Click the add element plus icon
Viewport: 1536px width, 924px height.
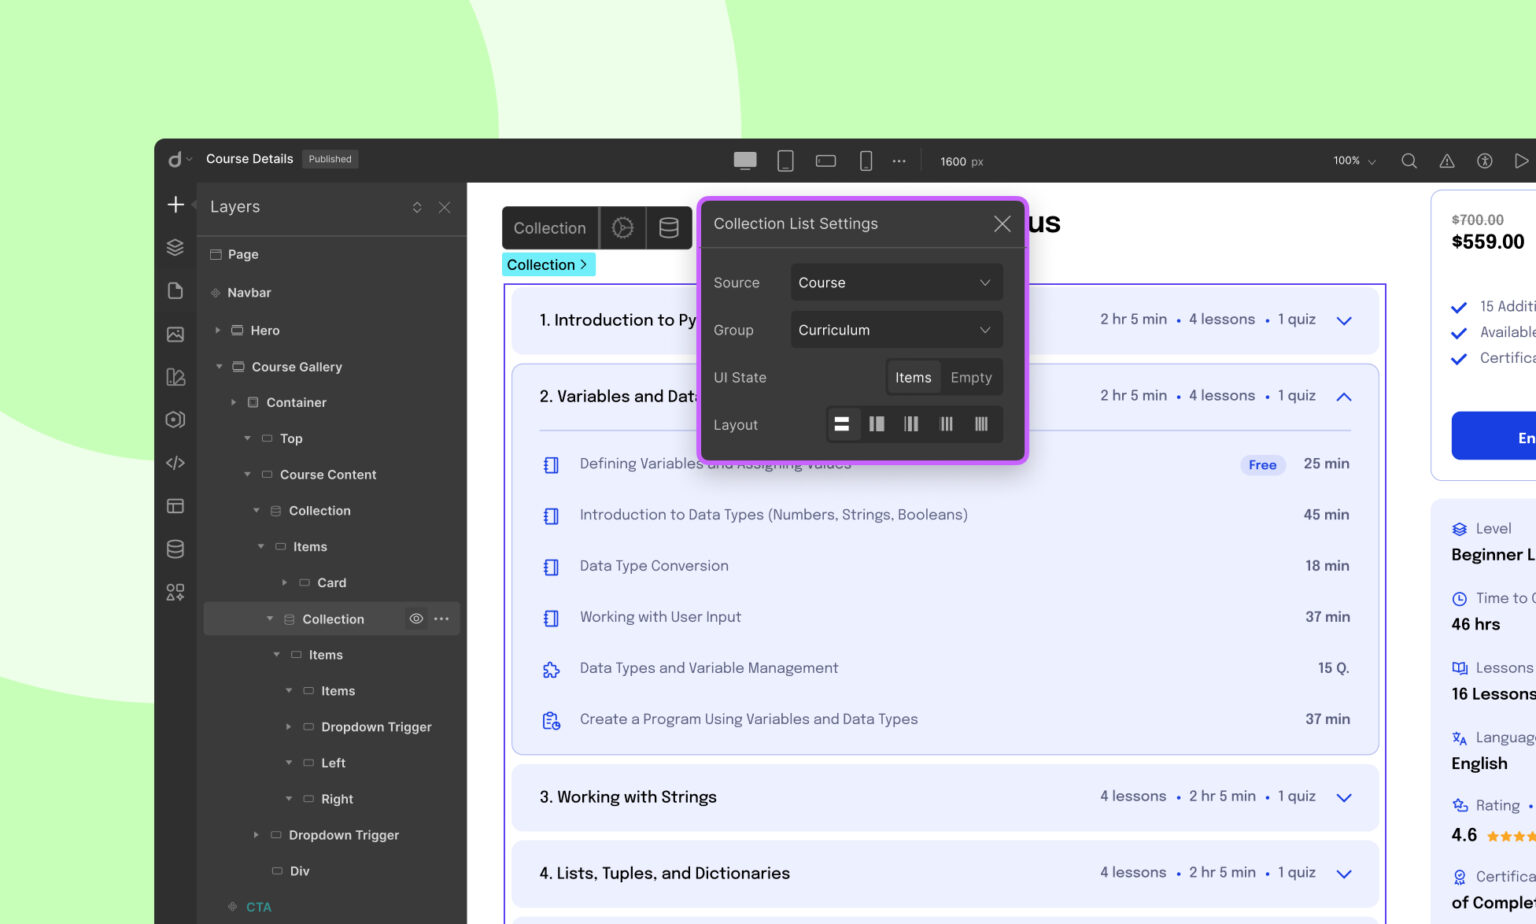point(175,205)
